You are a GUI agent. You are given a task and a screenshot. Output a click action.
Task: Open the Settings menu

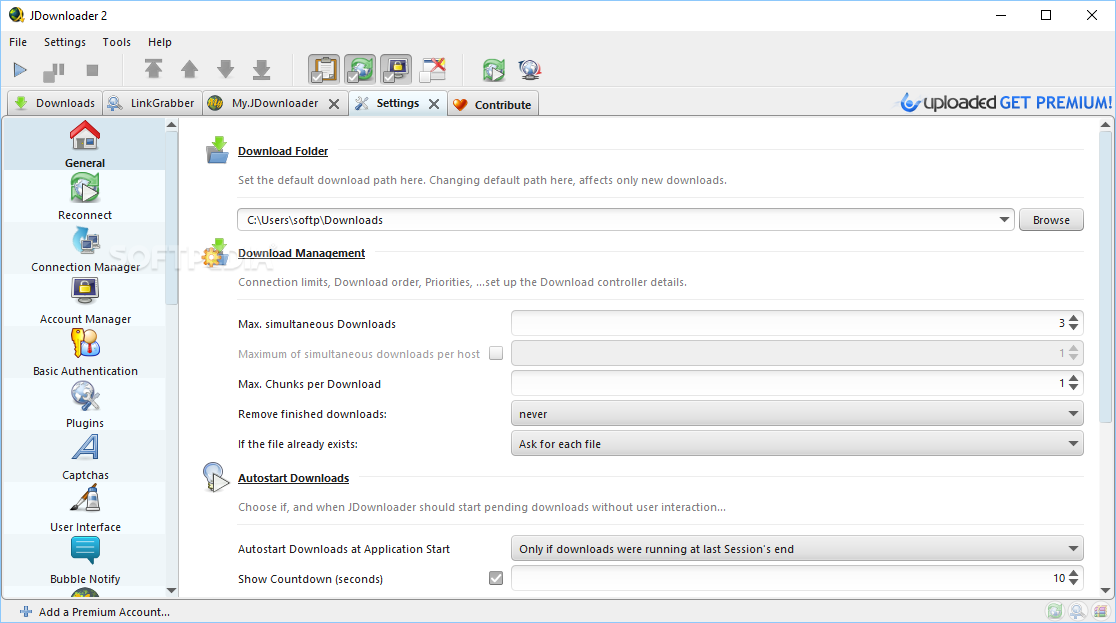pyautogui.click(x=65, y=42)
